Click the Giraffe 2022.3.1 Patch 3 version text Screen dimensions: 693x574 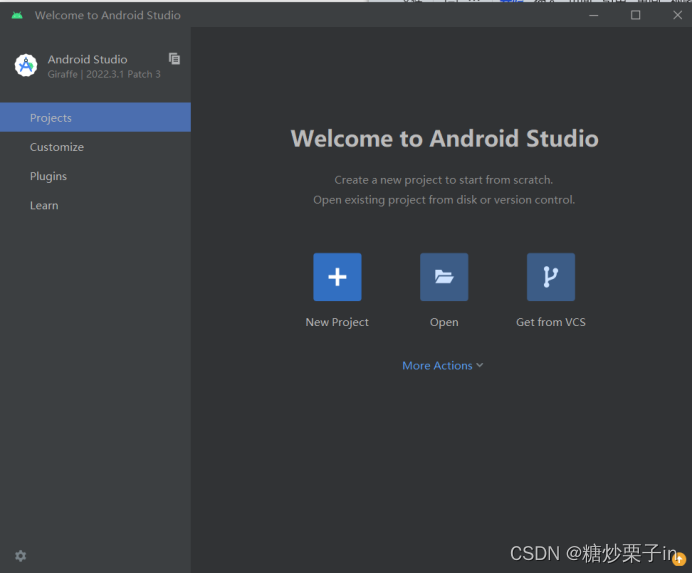click(x=104, y=74)
